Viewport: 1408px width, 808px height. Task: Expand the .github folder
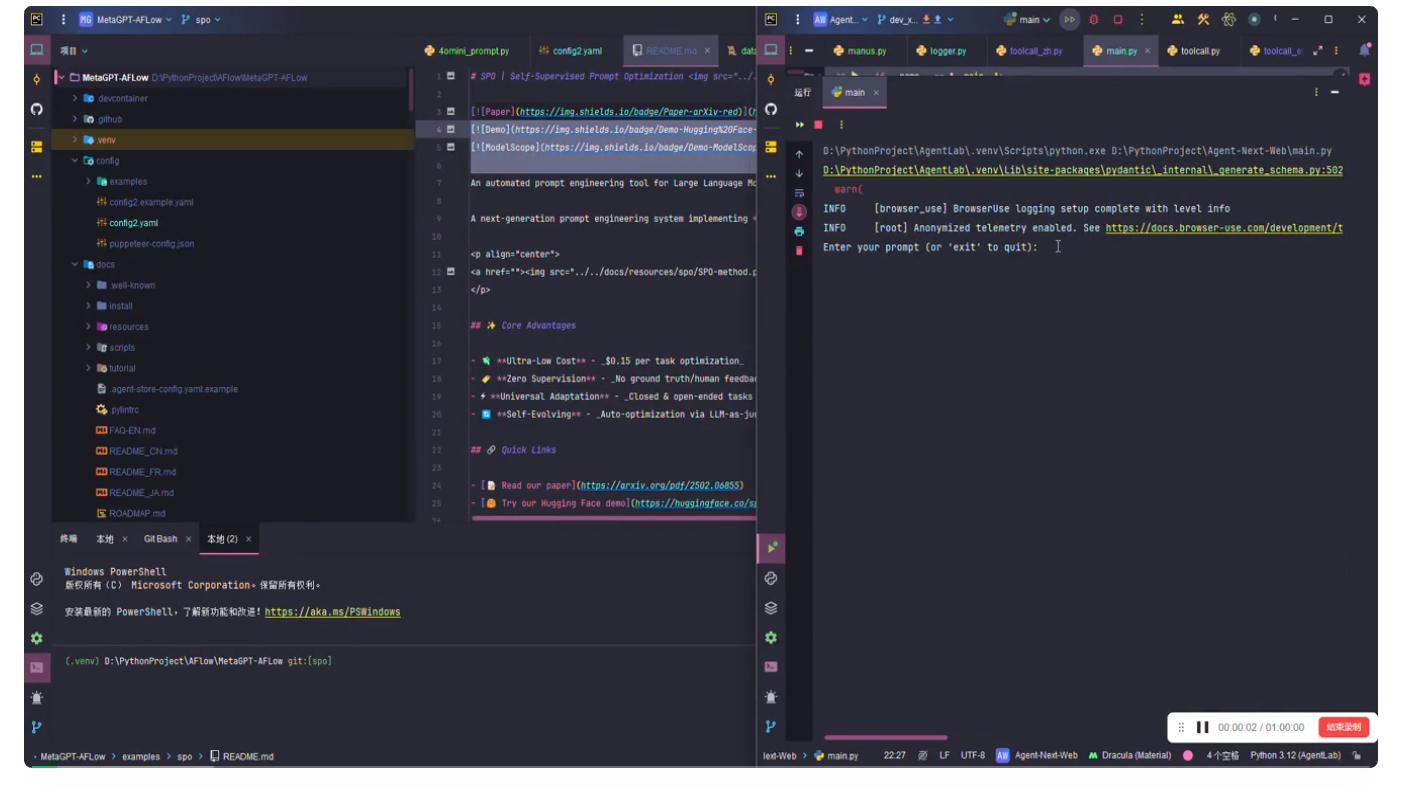click(75, 119)
